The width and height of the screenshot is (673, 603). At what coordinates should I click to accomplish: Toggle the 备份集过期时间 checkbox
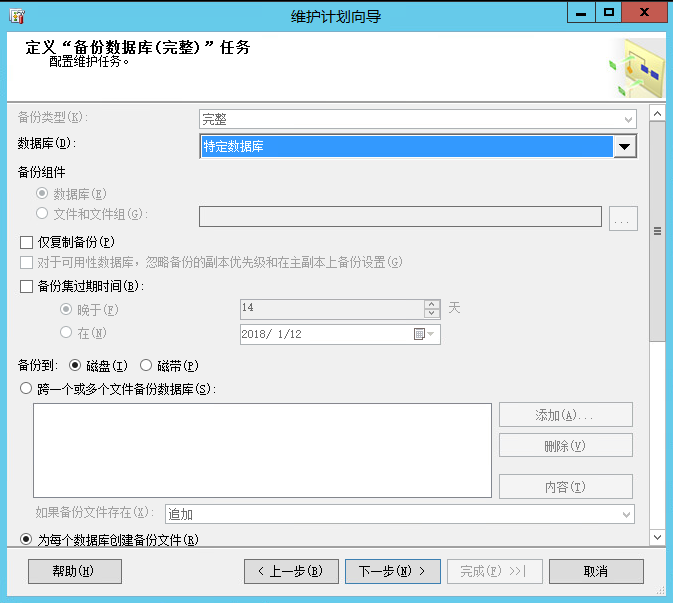coord(27,286)
